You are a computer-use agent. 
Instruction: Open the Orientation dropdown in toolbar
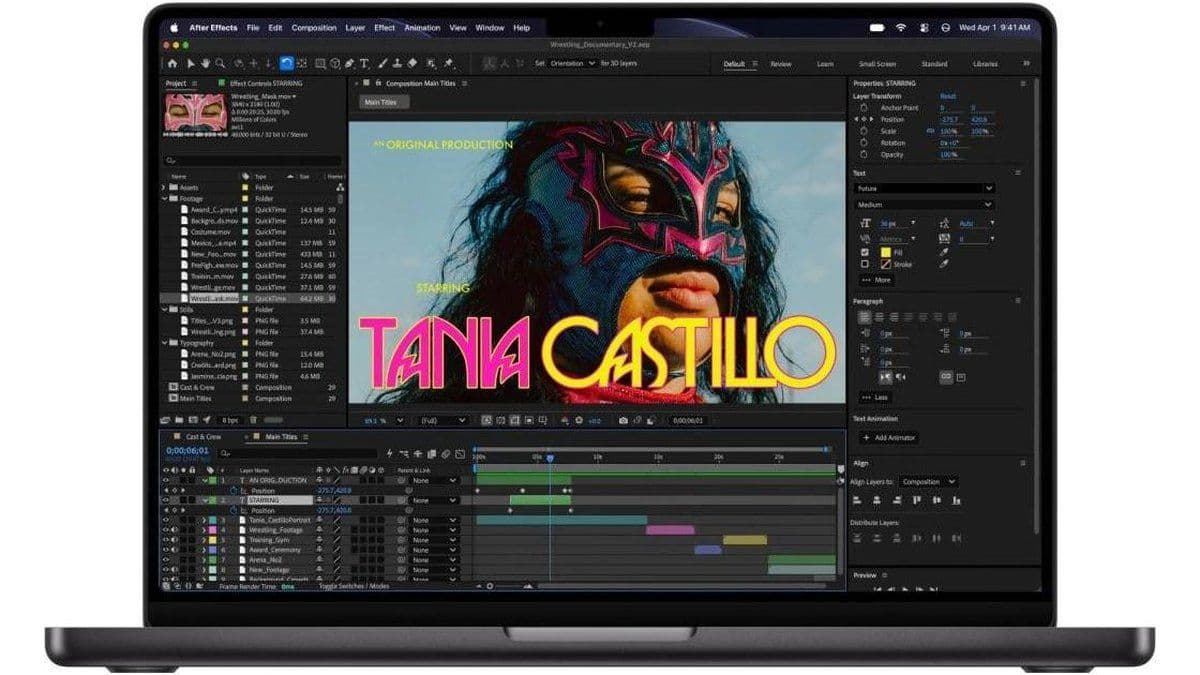click(x=571, y=63)
